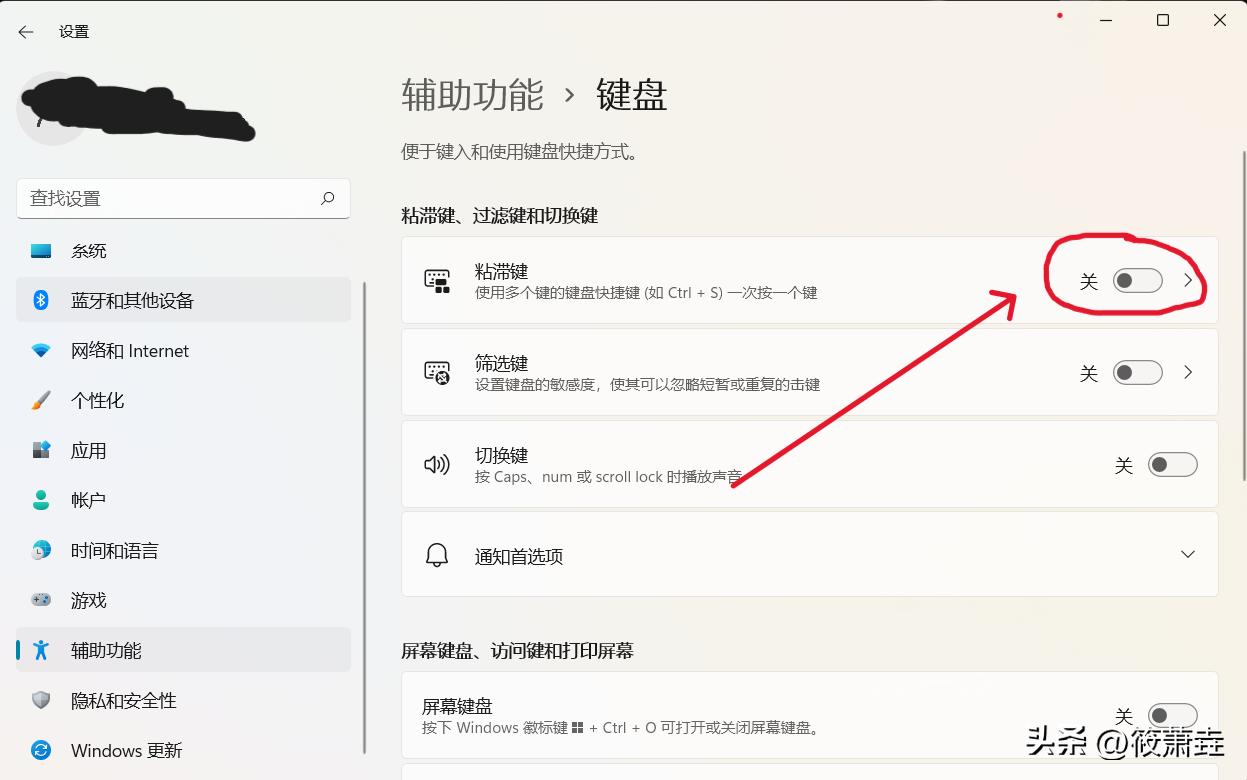Open 时间和语言 settings
Screen dimensions: 1247x780
[41, 550]
